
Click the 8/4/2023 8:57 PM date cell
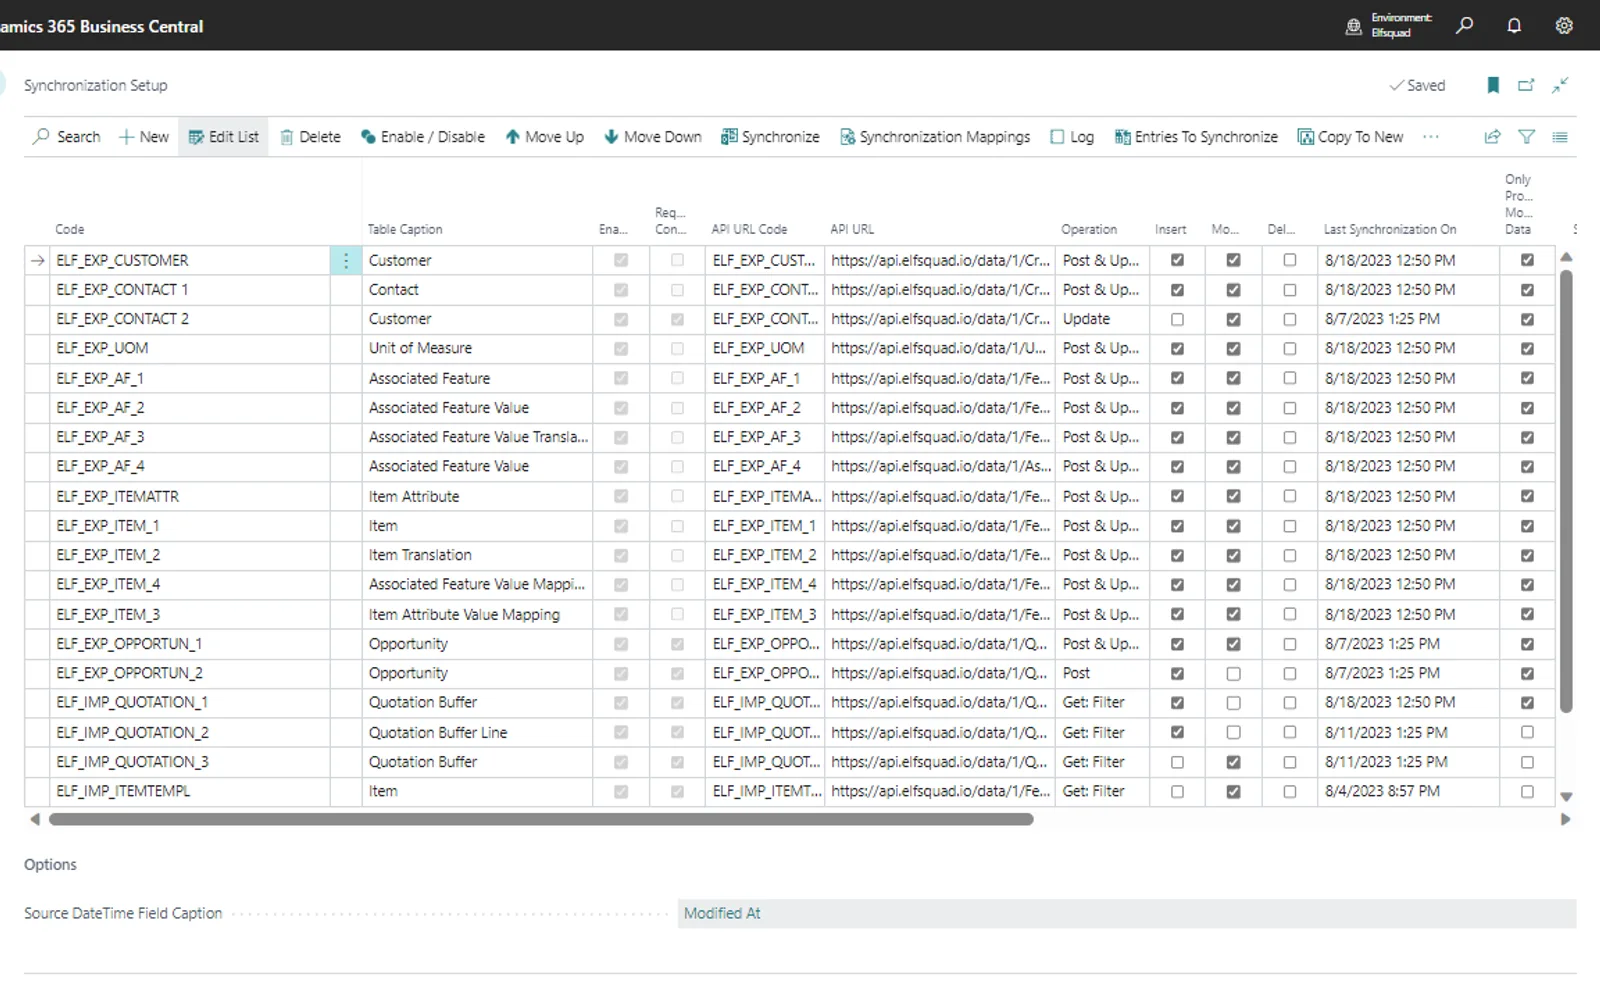[x=1408, y=791]
